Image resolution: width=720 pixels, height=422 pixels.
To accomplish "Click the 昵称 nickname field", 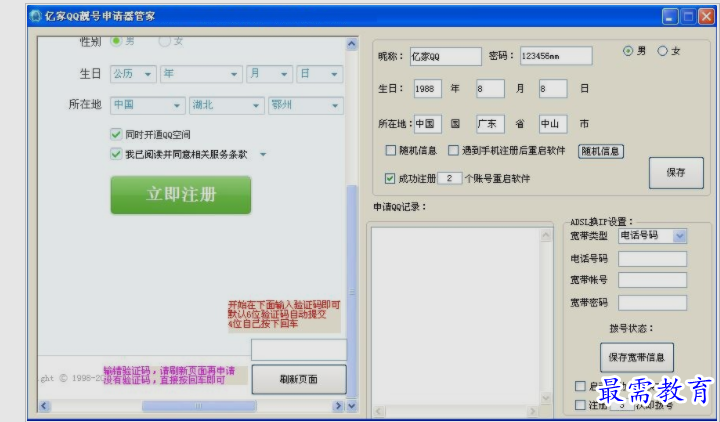I will (x=445, y=56).
